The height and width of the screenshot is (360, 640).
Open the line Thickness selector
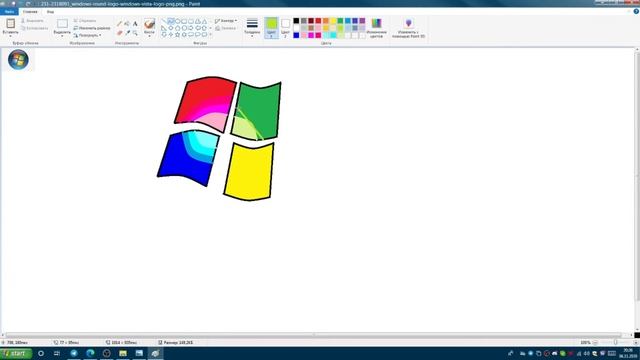[252, 28]
